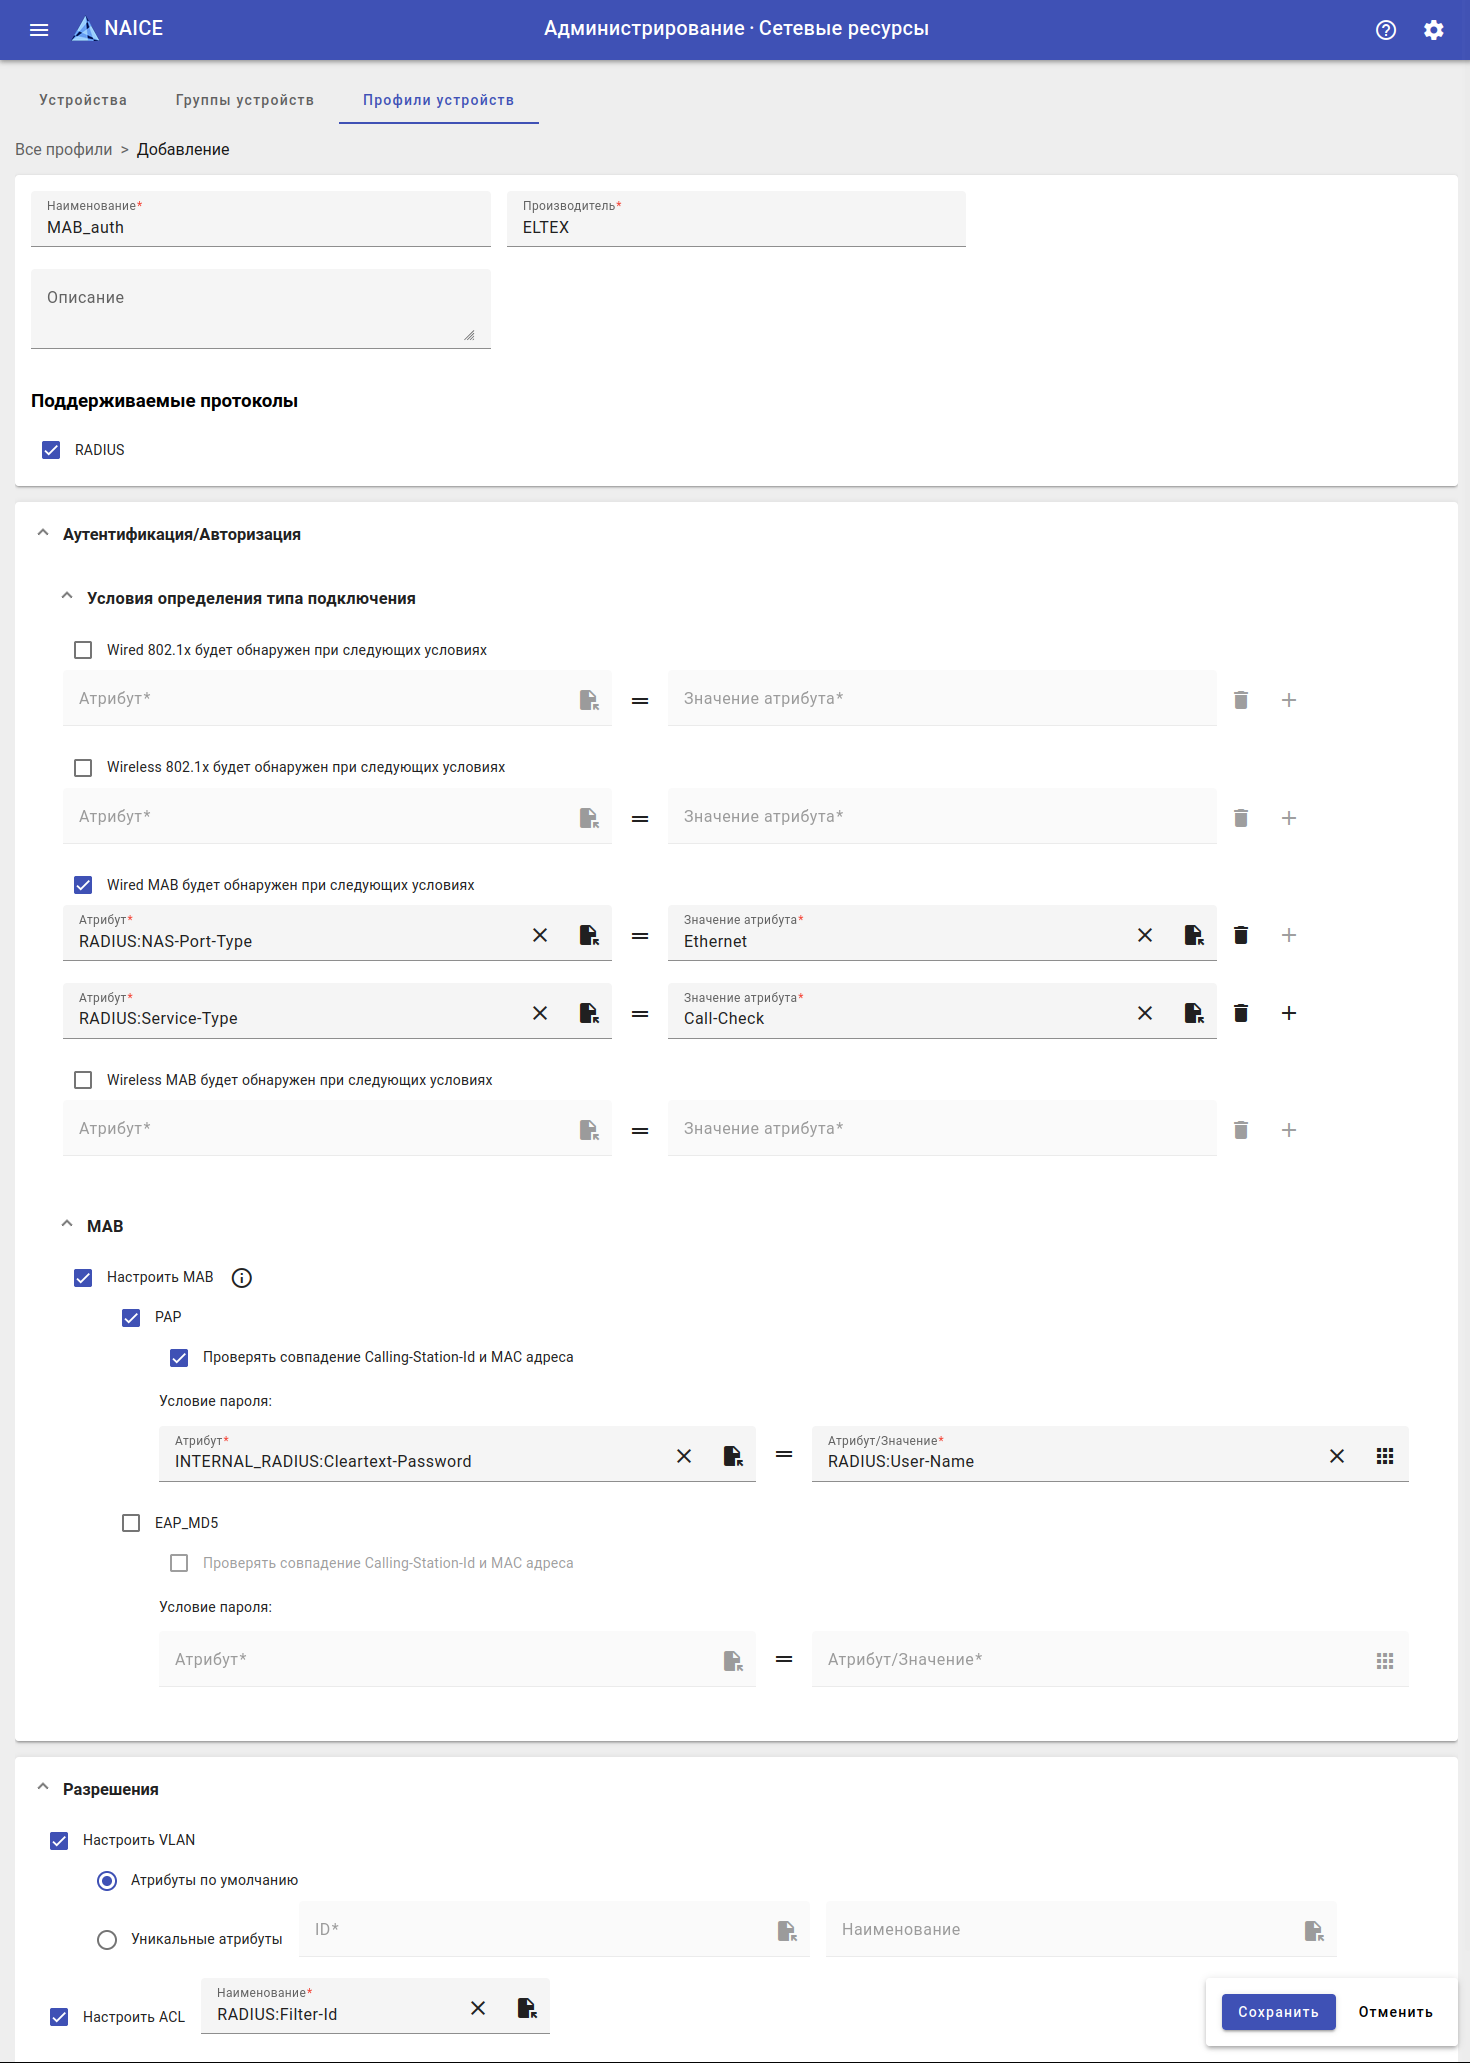
Task: Collapse the Разрешения section
Action: pyautogui.click(x=43, y=1788)
